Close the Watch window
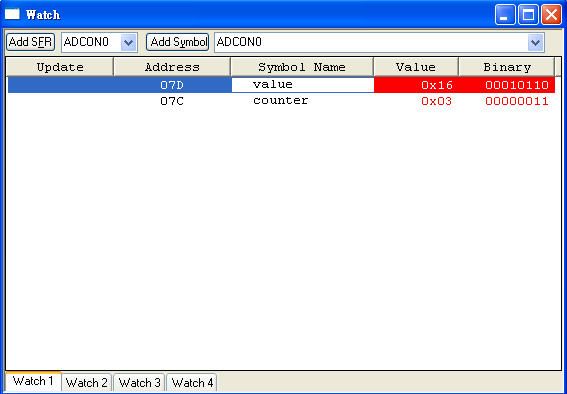This screenshot has width=567, height=394. click(x=551, y=15)
